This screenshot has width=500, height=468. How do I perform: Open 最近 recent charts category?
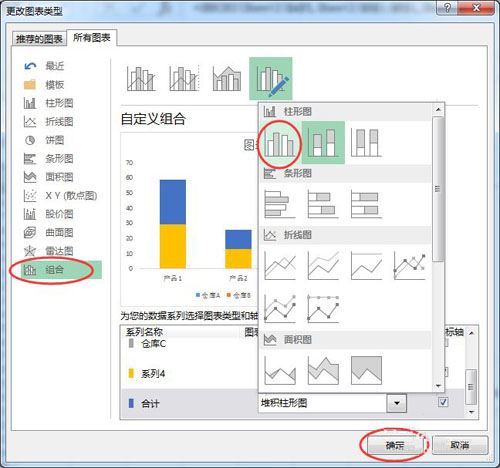coord(61,66)
